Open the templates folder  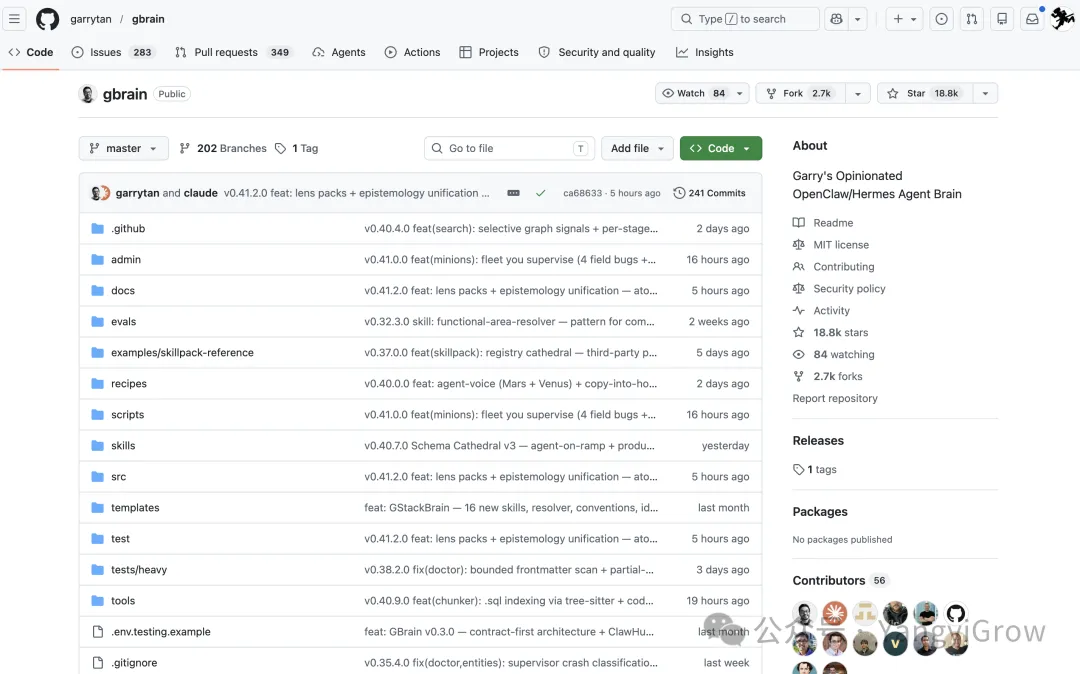(x=135, y=507)
